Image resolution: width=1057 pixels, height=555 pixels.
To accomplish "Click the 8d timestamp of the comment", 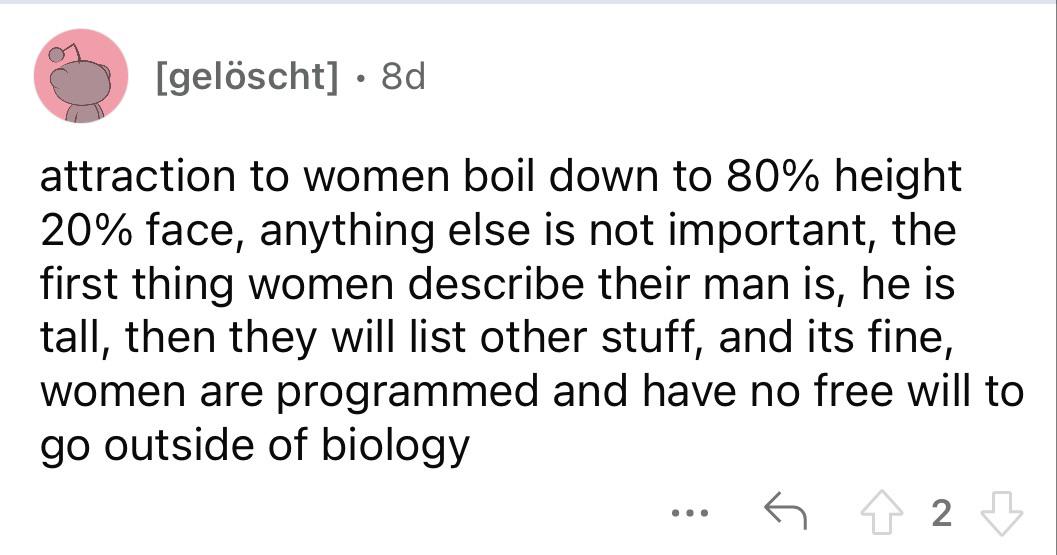I will (403, 76).
